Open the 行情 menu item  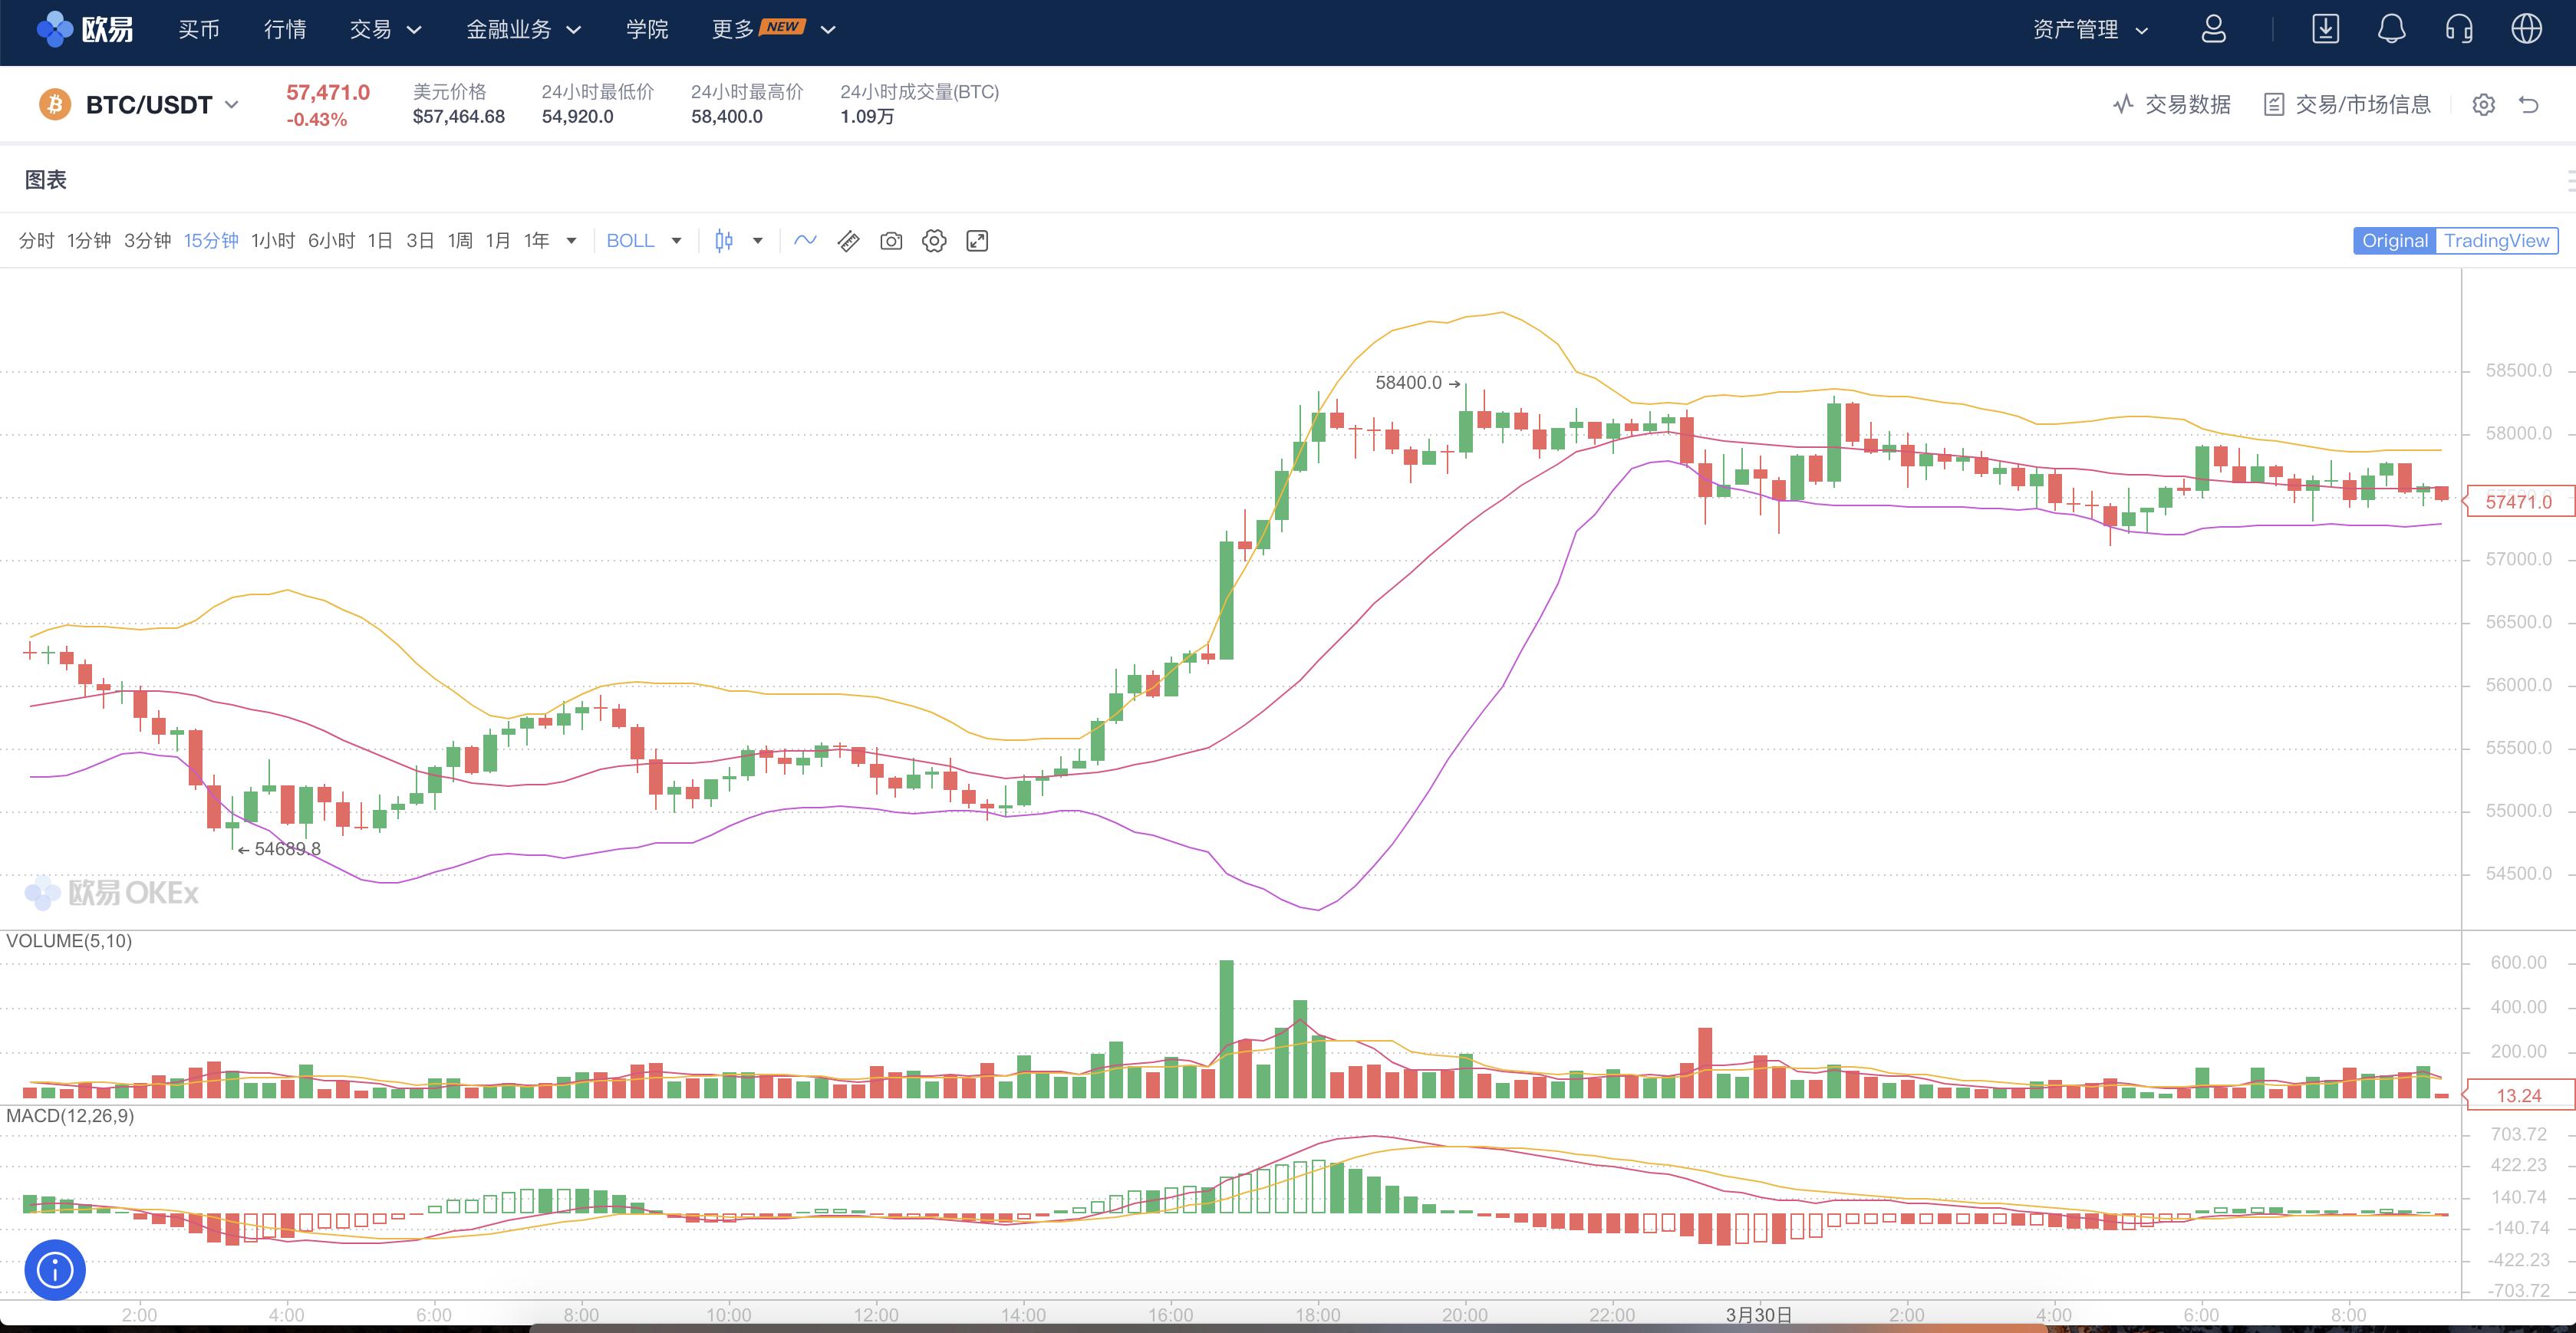[285, 30]
